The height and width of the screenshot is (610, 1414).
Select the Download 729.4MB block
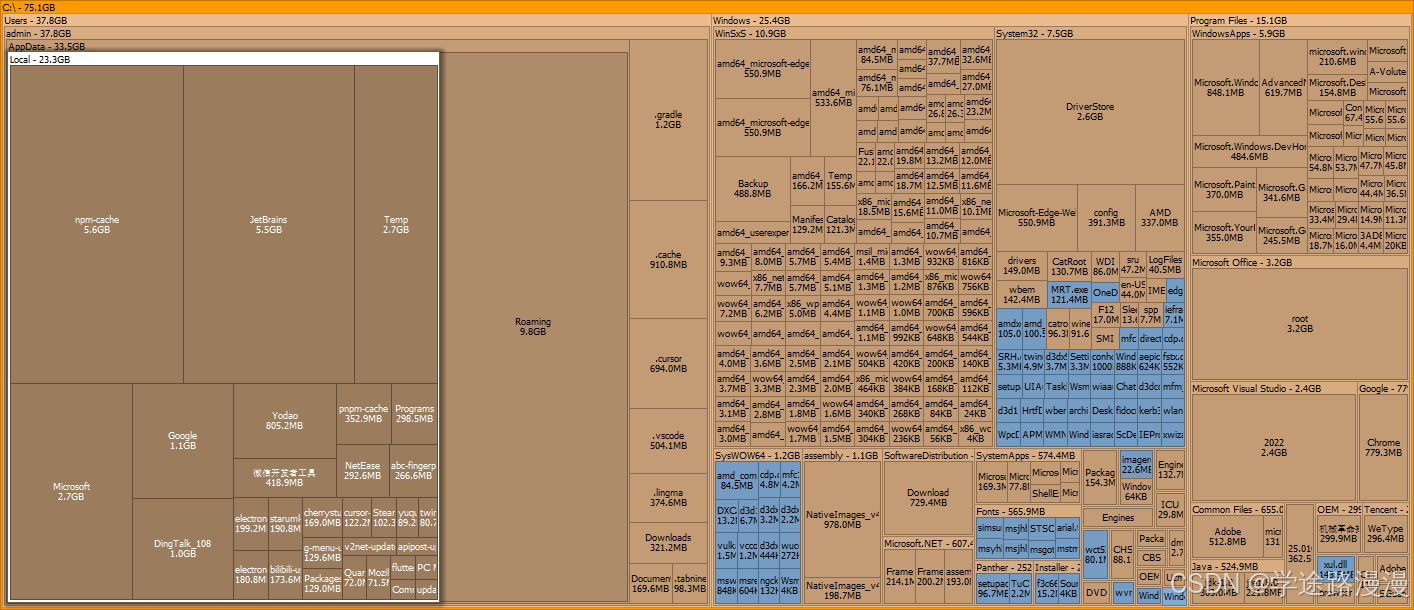click(x=928, y=498)
